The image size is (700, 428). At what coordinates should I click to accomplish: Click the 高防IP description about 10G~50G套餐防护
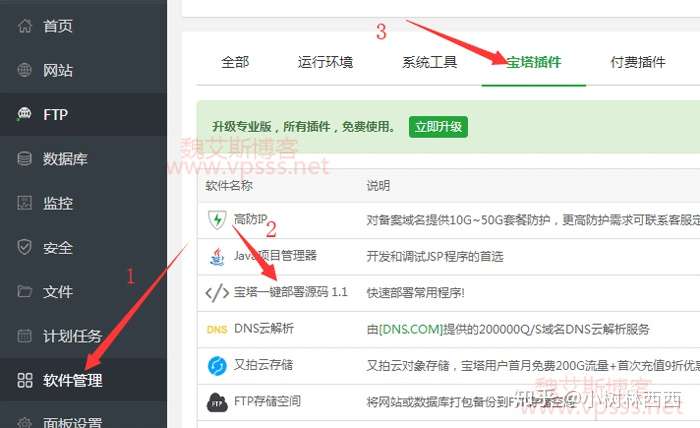pyautogui.click(x=533, y=220)
